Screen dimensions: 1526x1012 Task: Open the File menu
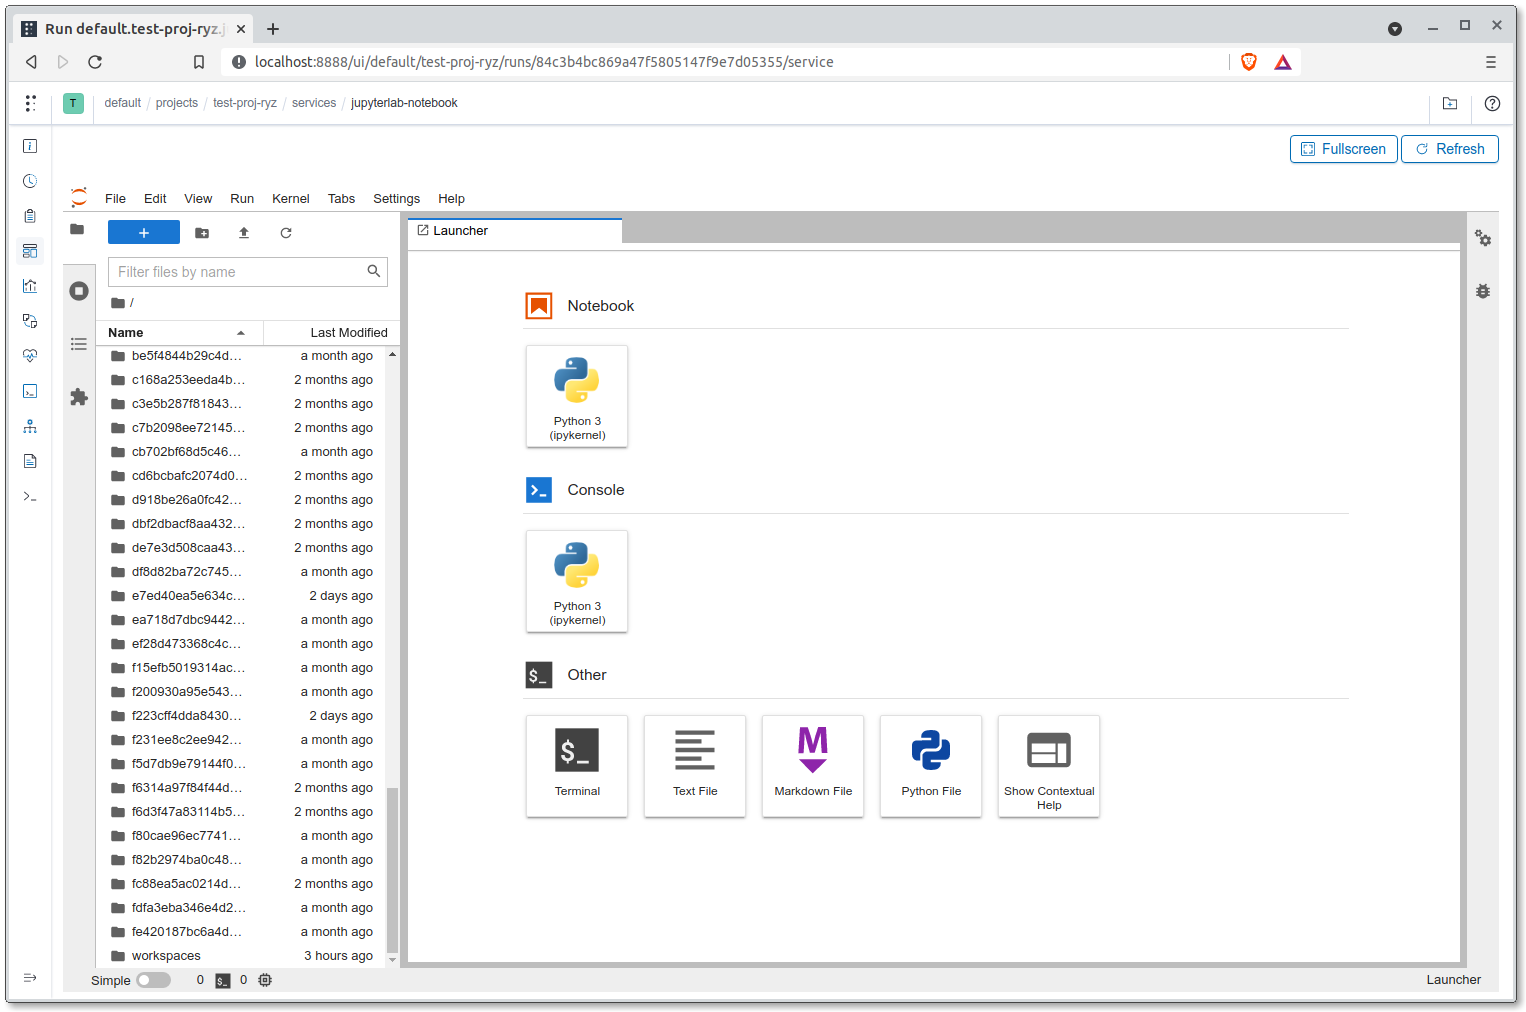[x=115, y=198]
